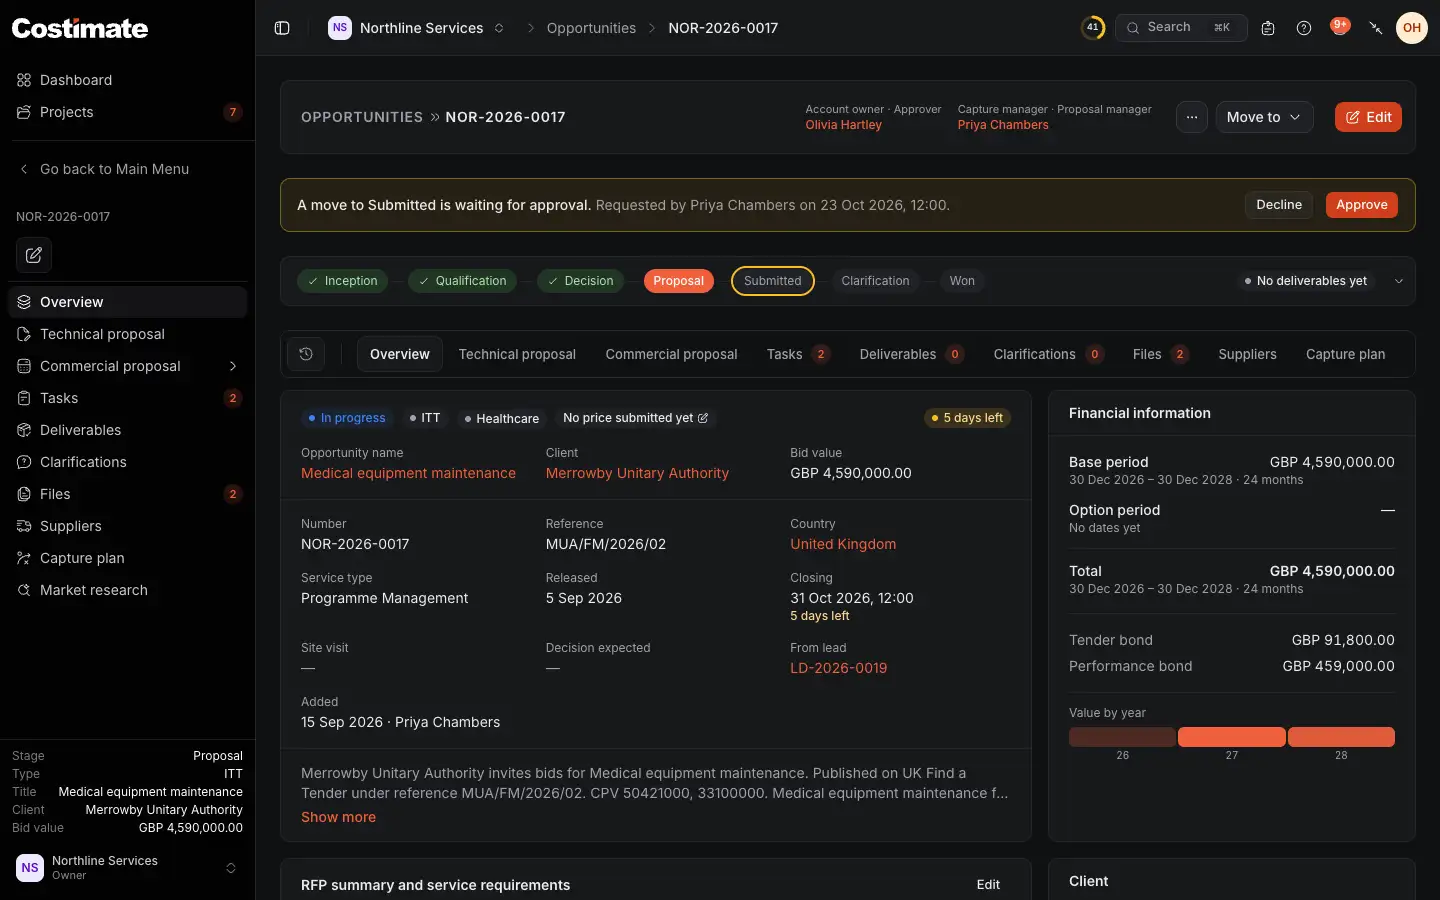
Task: Click the Search field
Action: click(1181, 28)
